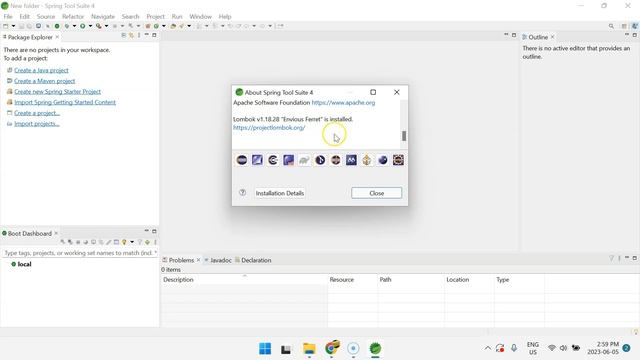Open the Project menu
The height and width of the screenshot is (360, 640).
coord(156,16)
